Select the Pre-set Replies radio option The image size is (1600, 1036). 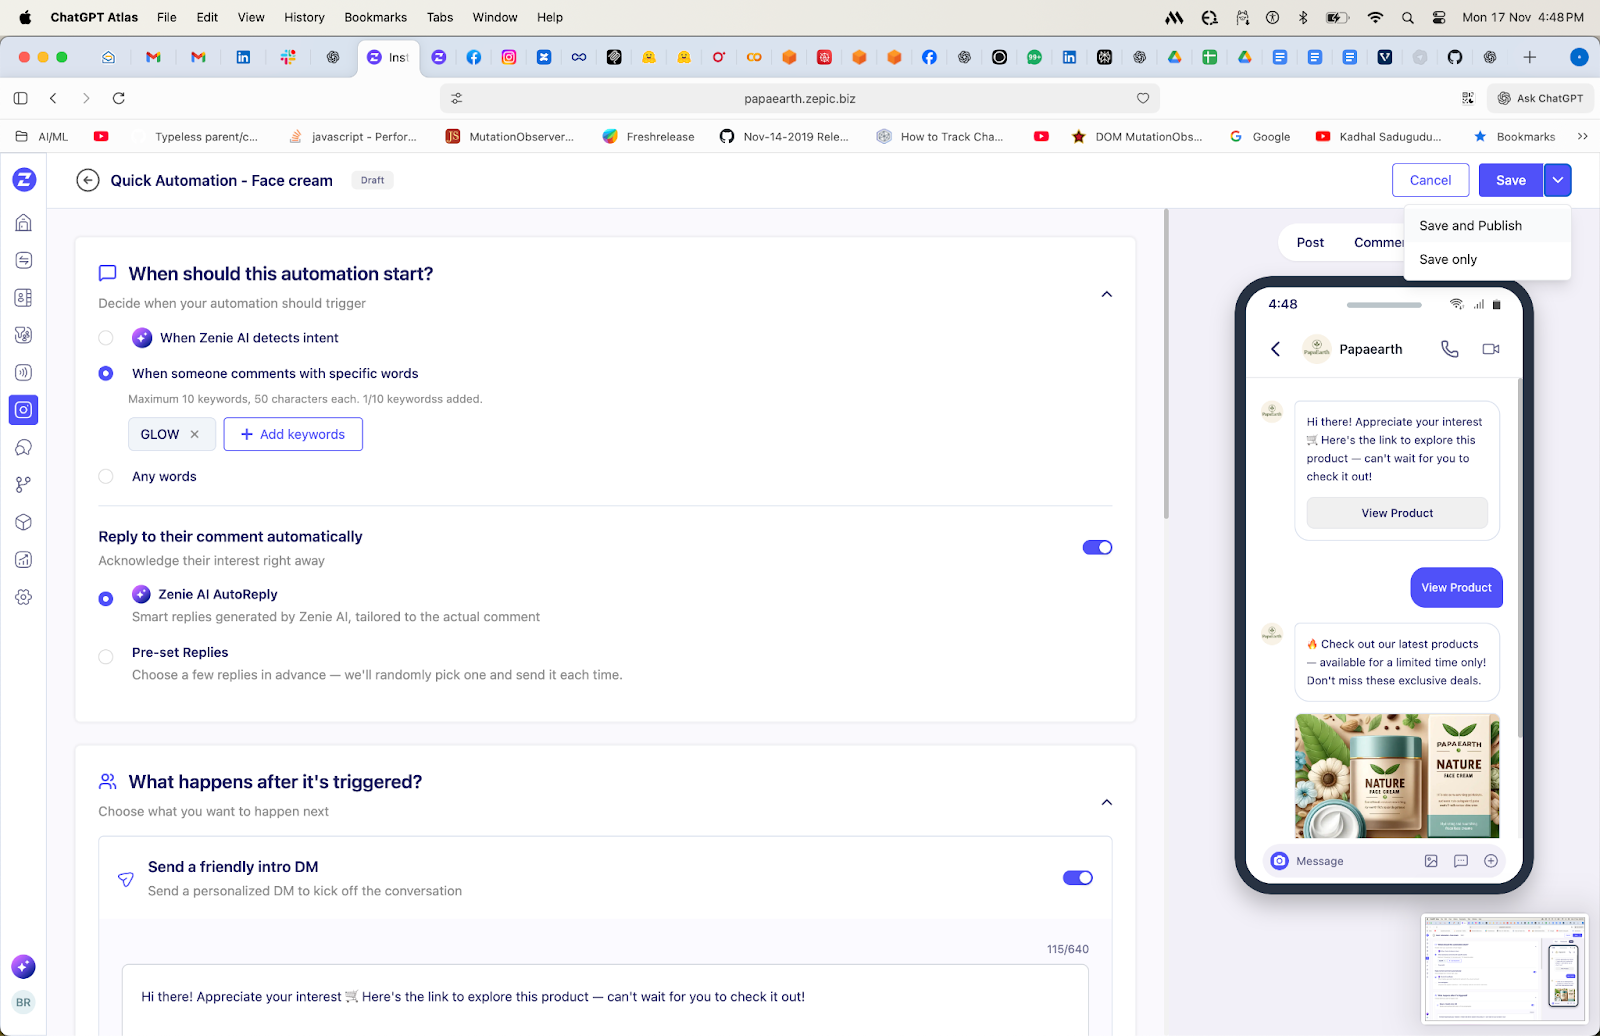[106, 657]
